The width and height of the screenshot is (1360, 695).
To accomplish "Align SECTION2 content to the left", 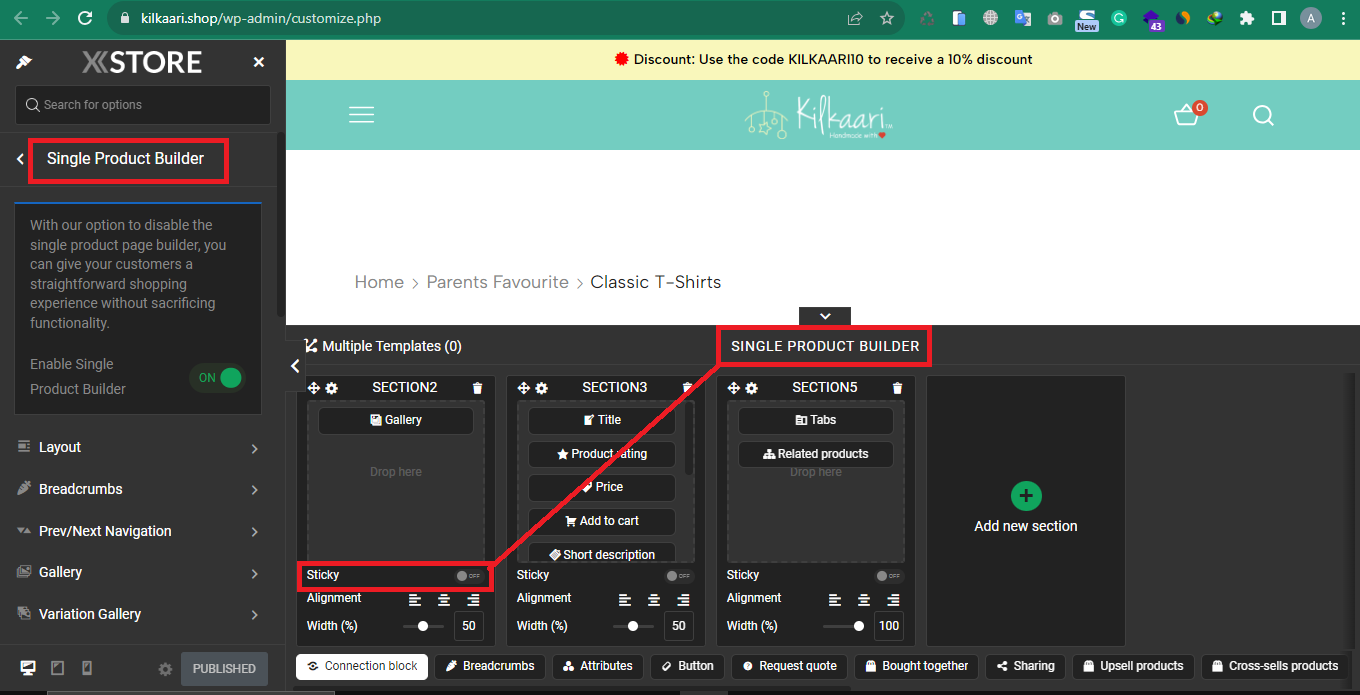I will [415, 600].
